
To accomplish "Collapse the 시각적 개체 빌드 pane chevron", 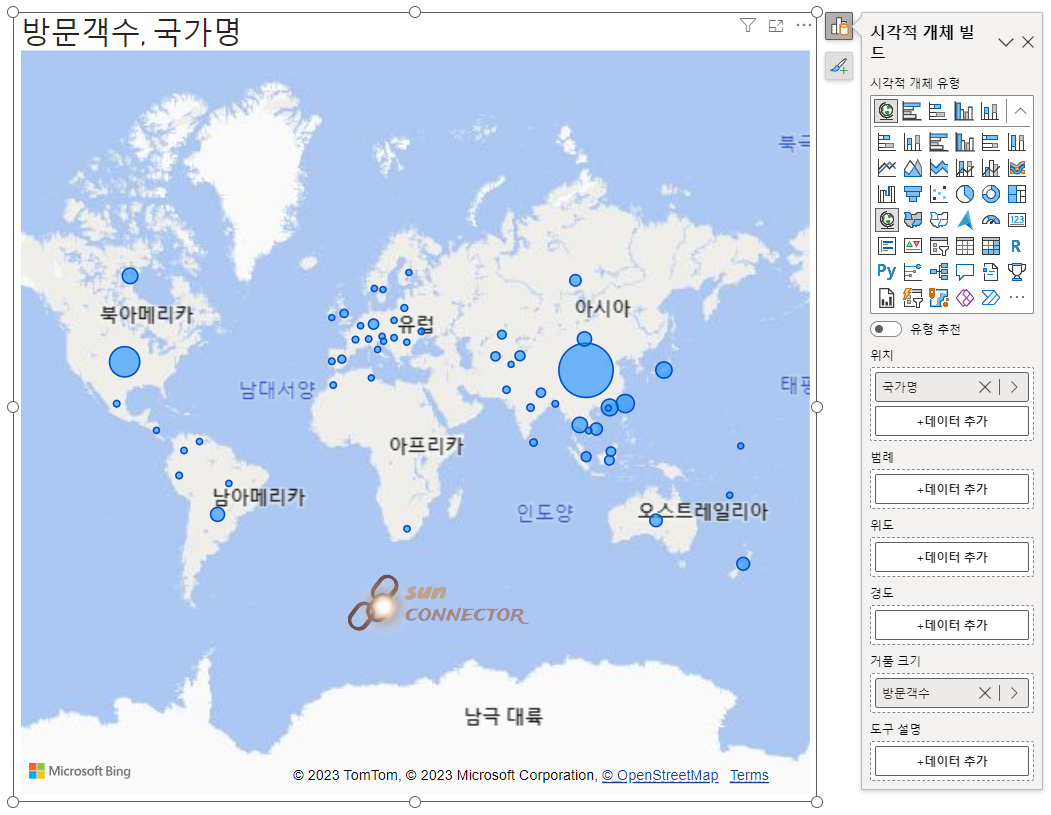I will tap(1005, 42).
